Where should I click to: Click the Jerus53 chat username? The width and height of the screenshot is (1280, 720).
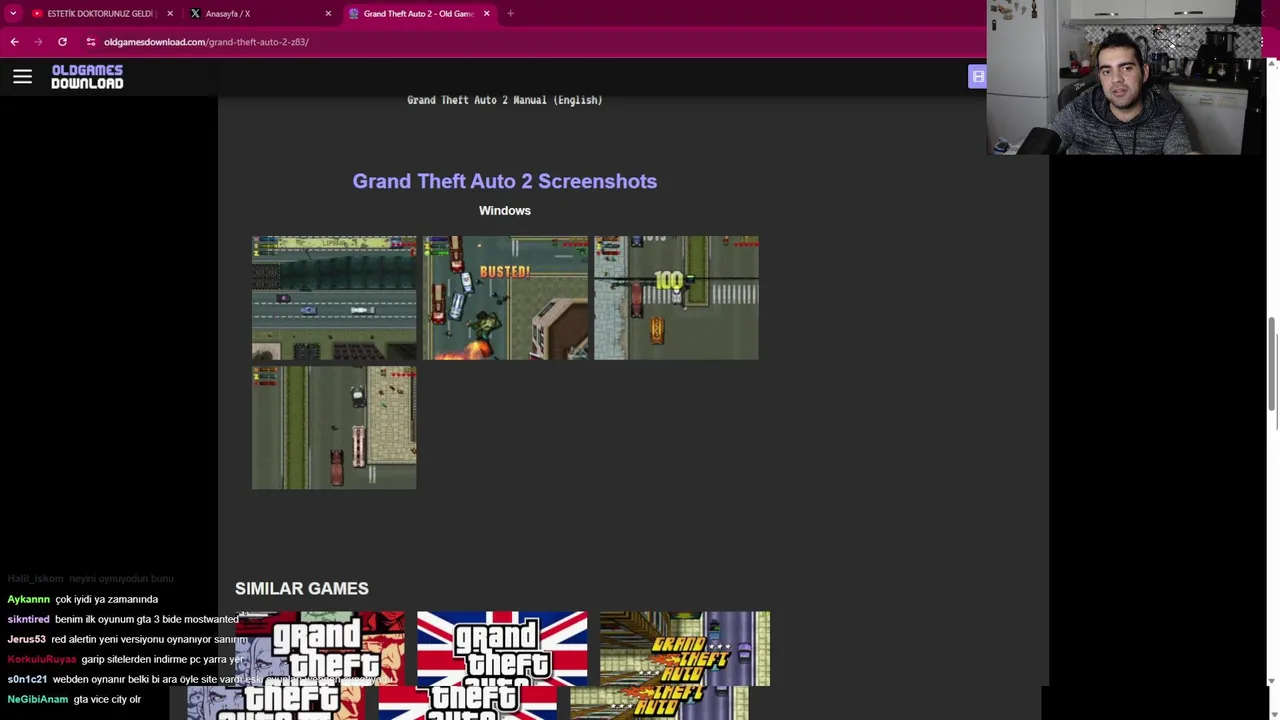tap(27, 639)
